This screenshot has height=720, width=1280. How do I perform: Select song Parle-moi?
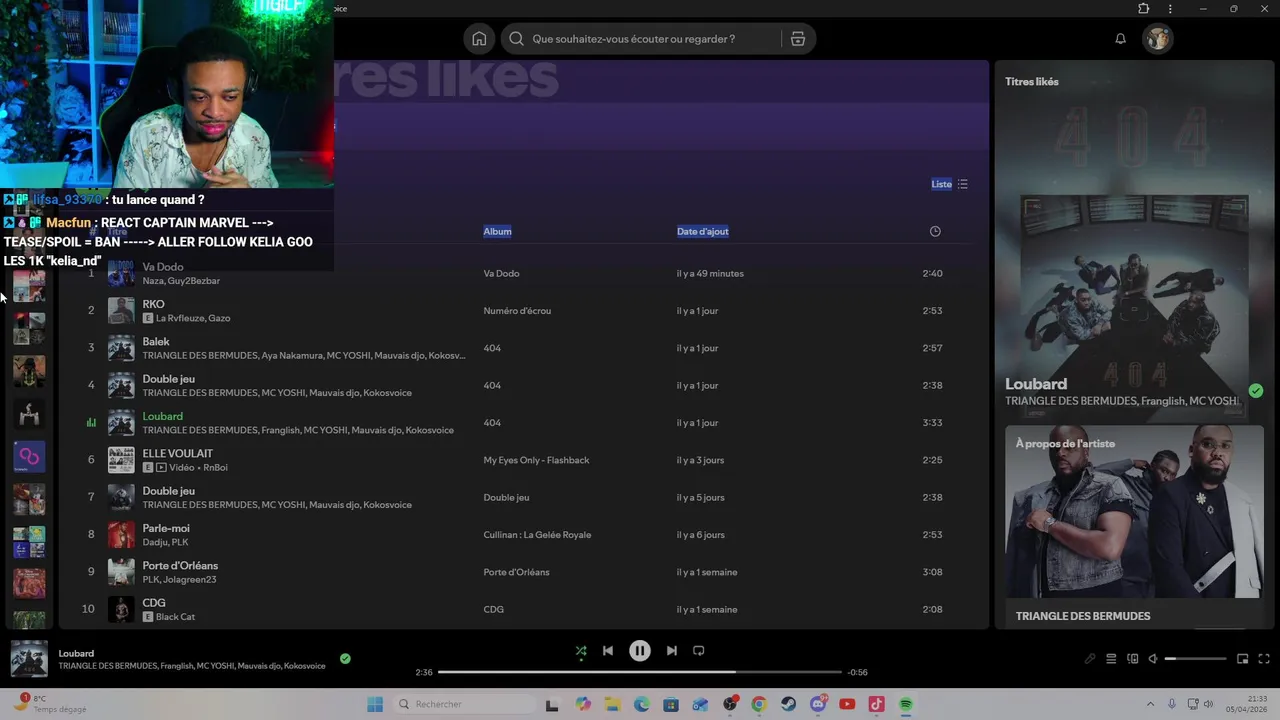pyautogui.click(x=166, y=528)
